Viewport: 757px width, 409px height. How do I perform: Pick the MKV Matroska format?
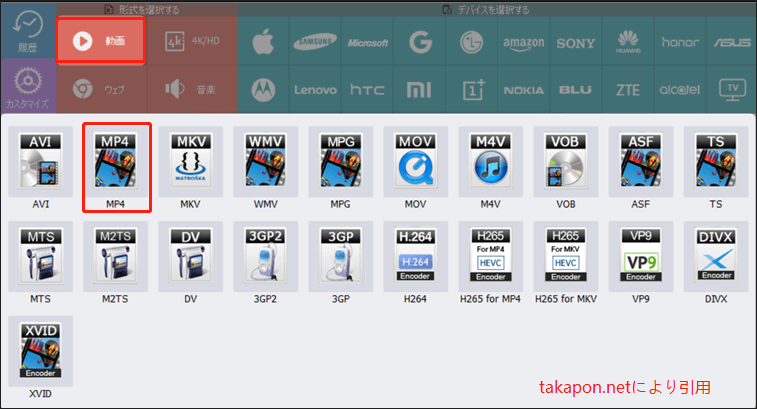190,162
